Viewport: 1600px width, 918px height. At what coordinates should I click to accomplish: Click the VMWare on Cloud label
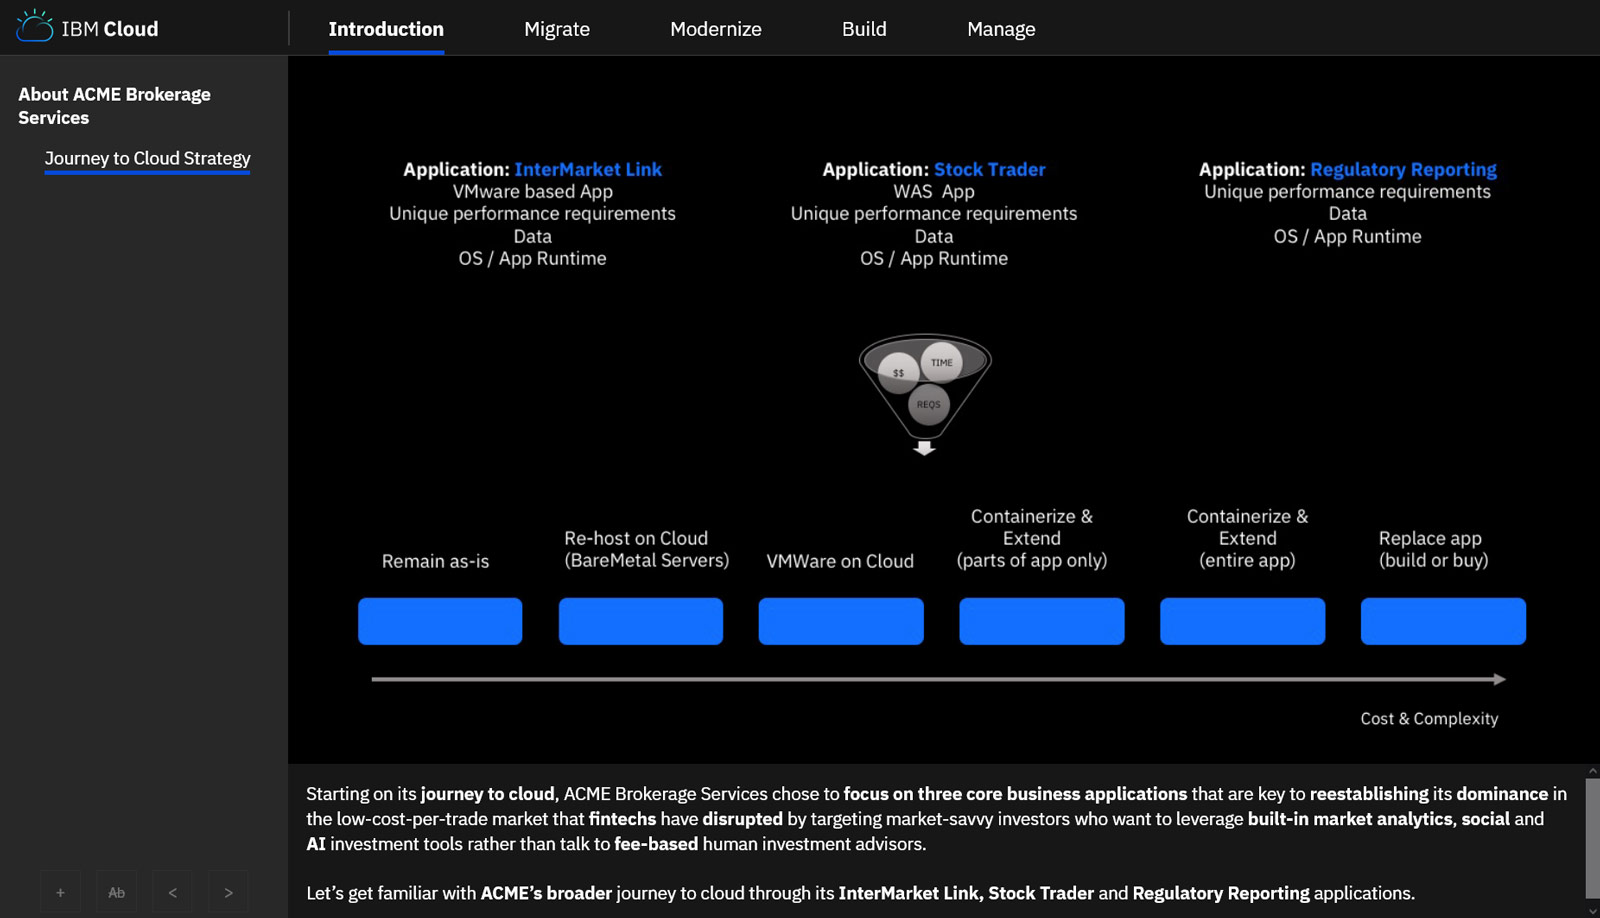[840, 561]
